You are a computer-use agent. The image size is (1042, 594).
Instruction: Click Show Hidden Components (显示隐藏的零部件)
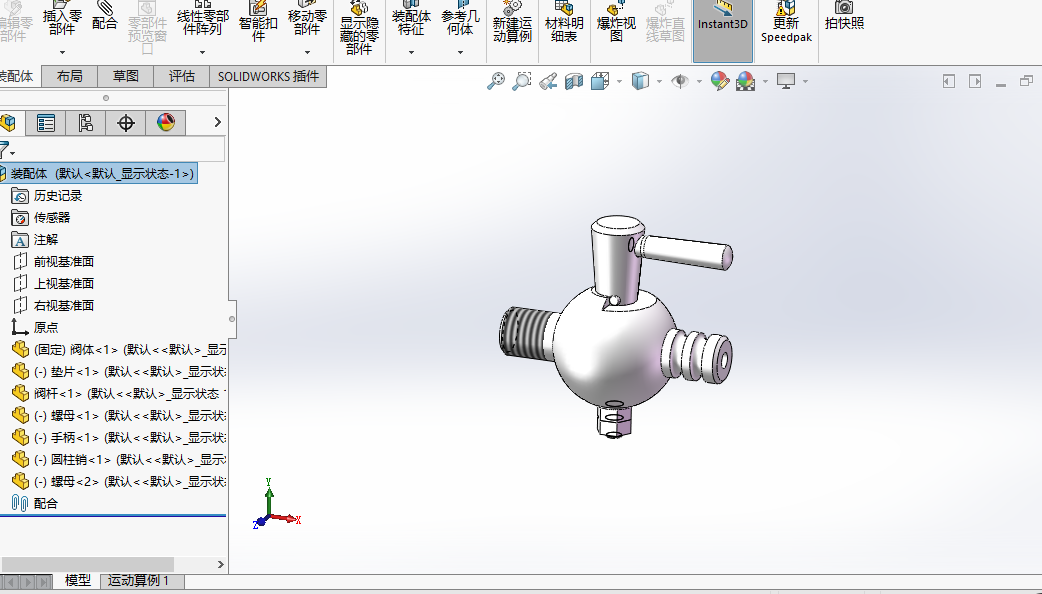click(x=360, y=30)
